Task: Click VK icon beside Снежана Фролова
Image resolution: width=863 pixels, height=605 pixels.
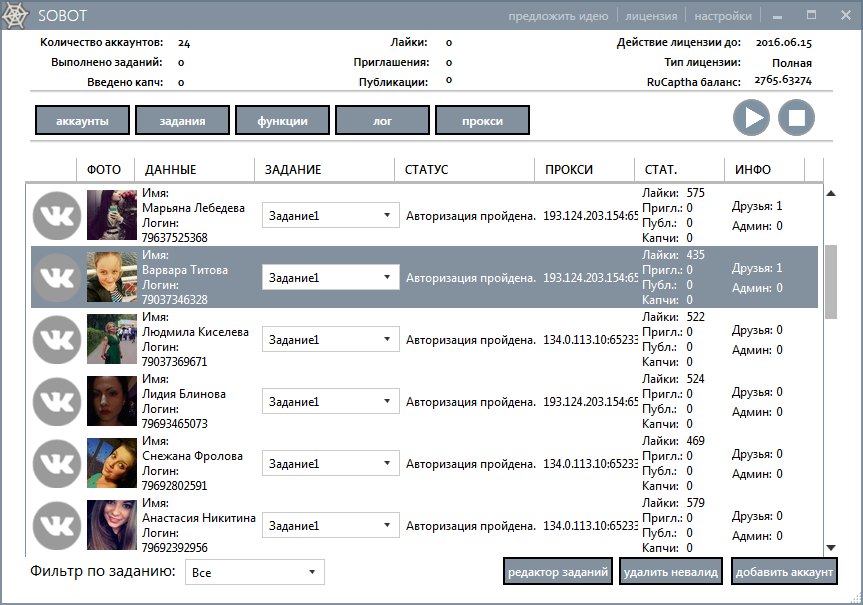Action: 58,464
